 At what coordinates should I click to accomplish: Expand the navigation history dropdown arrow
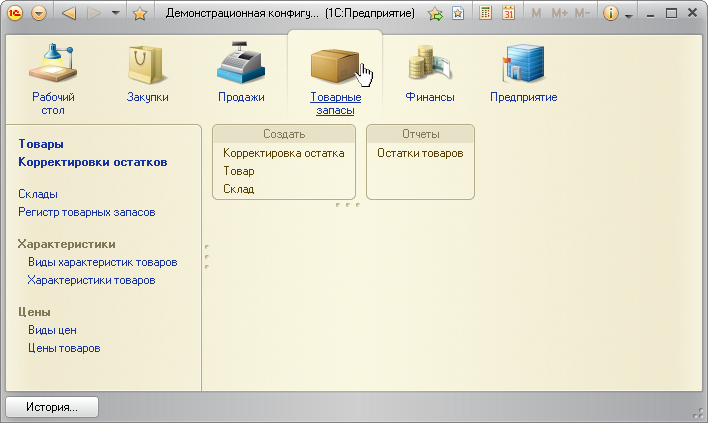[x=116, y=13]
